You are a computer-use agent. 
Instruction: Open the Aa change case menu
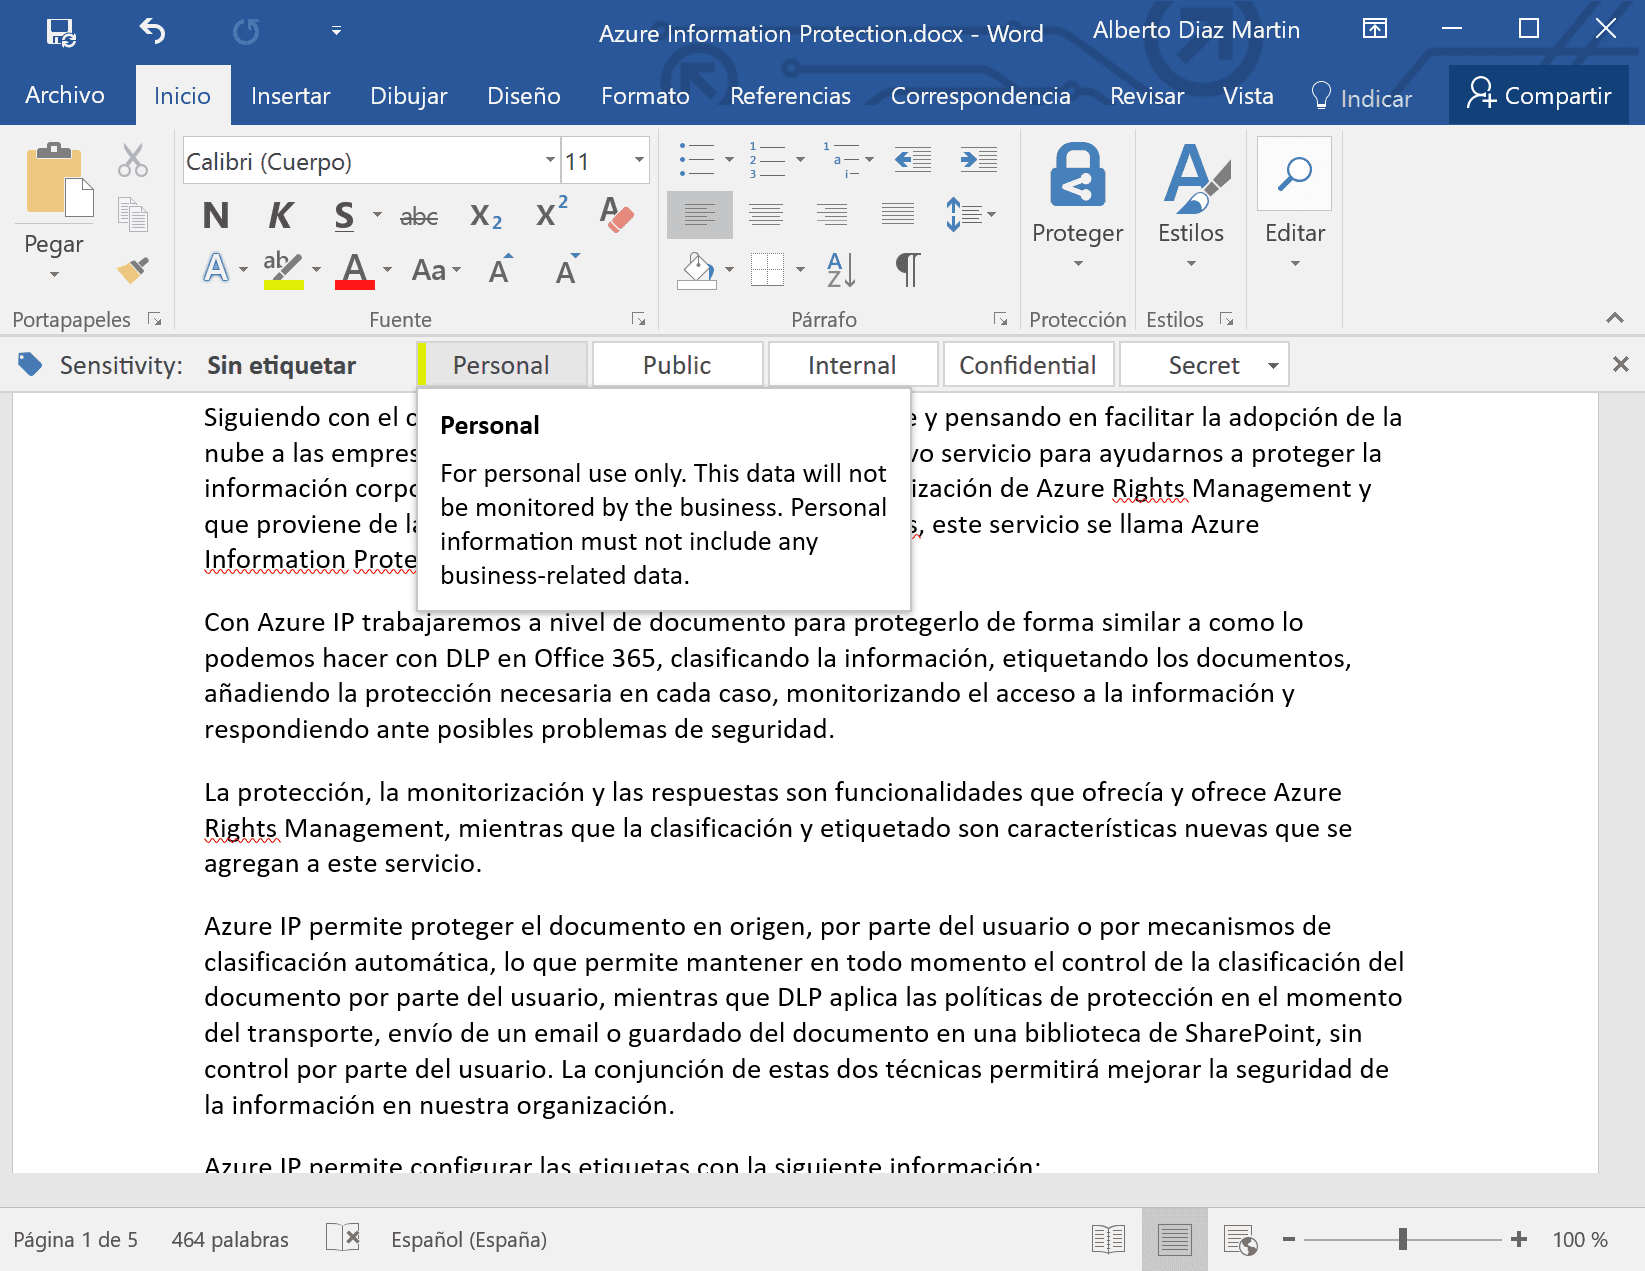tap(436, 270)
